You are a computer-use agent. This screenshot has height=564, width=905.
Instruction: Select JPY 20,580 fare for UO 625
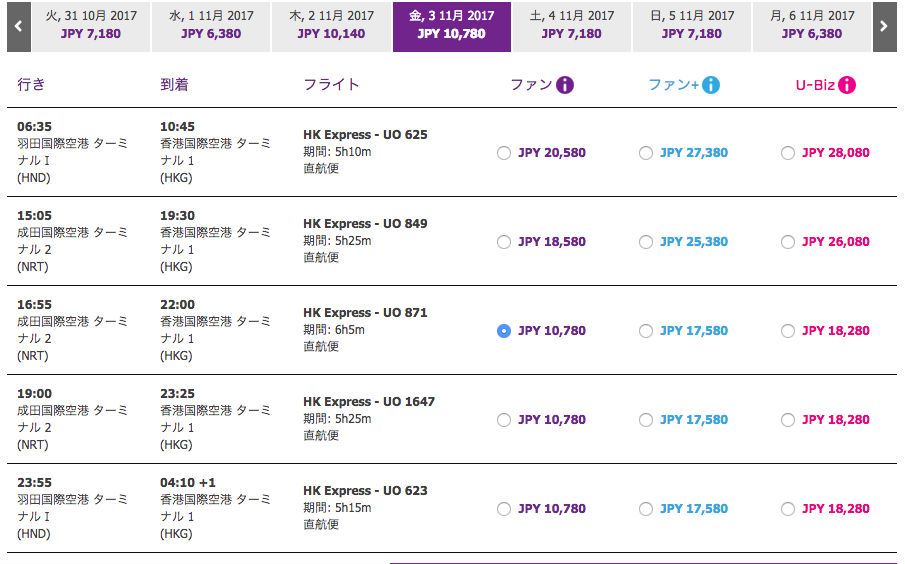[x=504, y=153]
